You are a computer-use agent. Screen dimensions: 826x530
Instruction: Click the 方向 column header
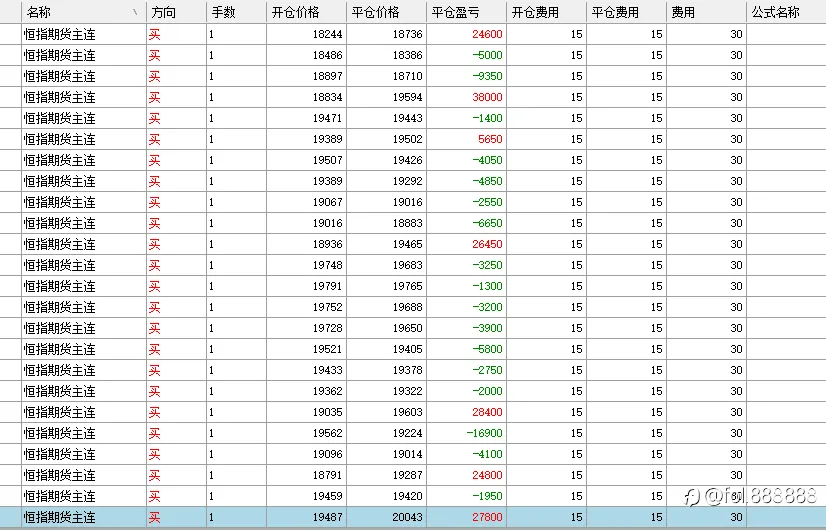pyautogui.click(x=176, y=12)
